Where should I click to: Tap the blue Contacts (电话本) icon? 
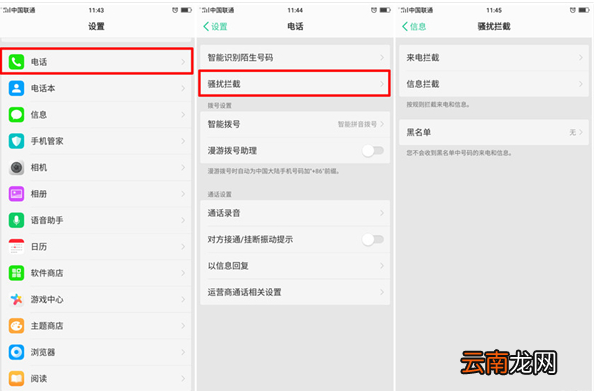pyautogui.click(x=16, y=88)
